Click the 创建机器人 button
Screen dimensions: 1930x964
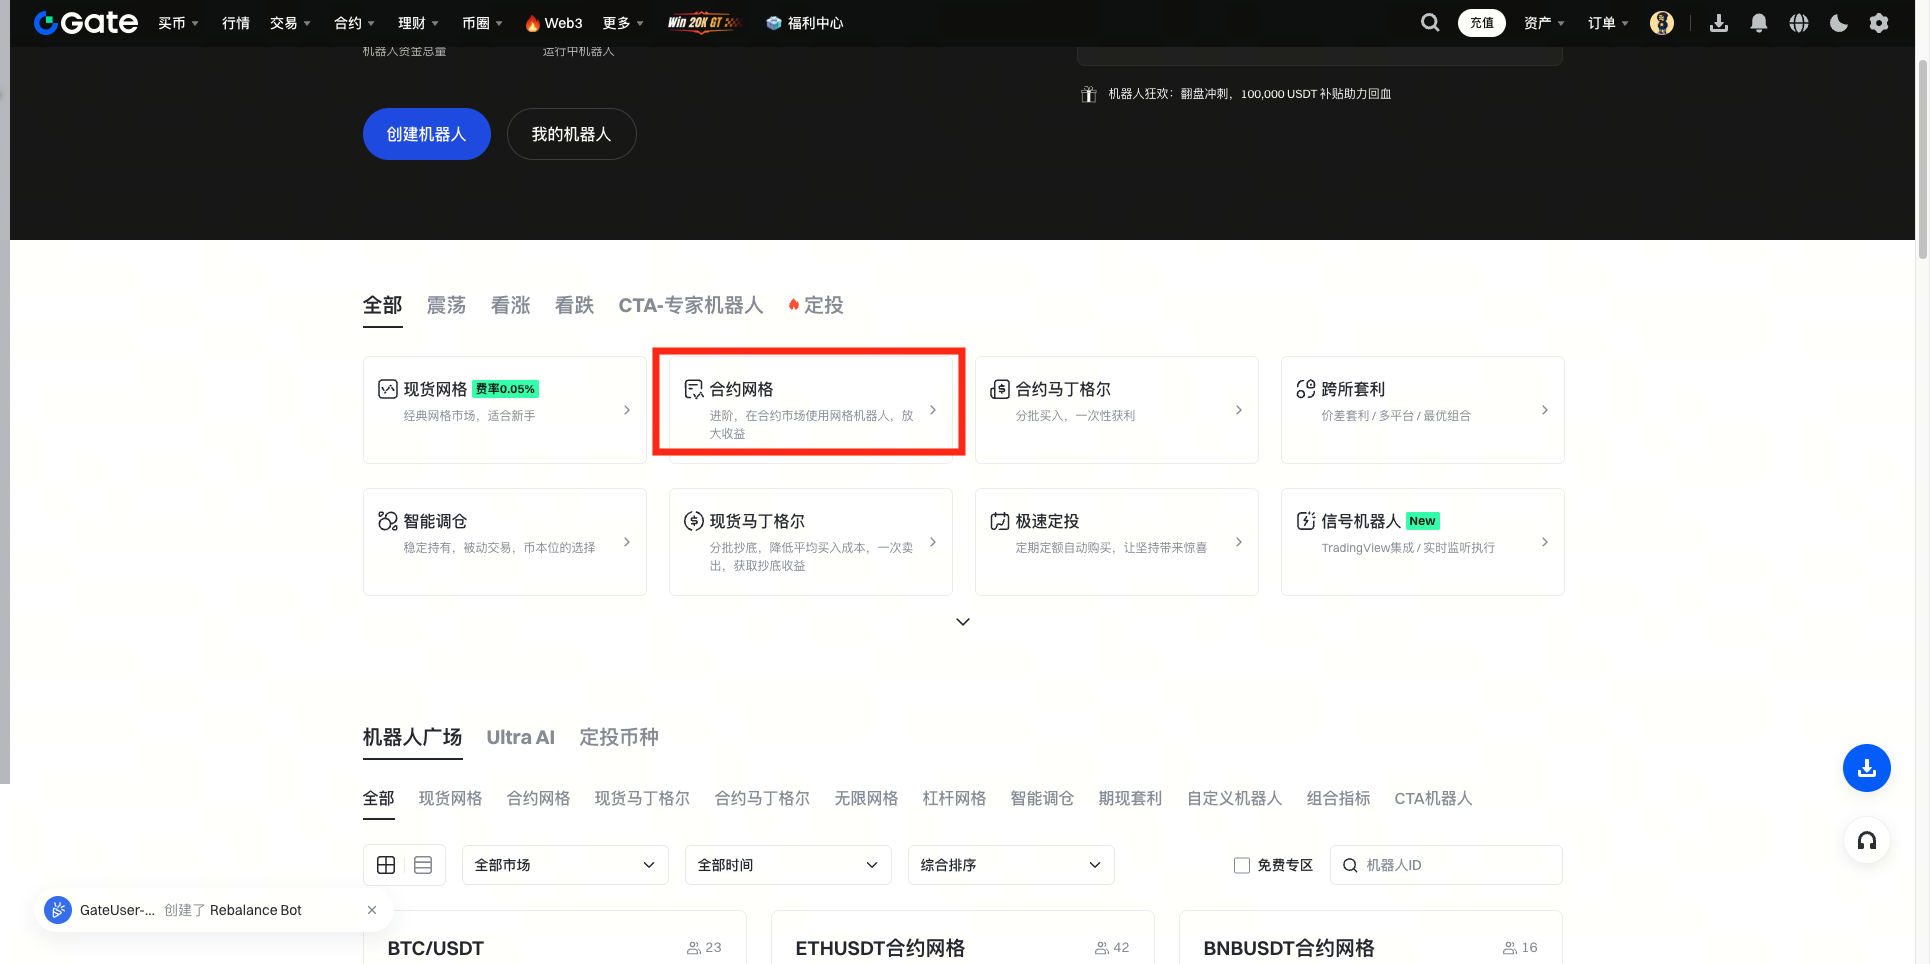[x=426, y=134]
